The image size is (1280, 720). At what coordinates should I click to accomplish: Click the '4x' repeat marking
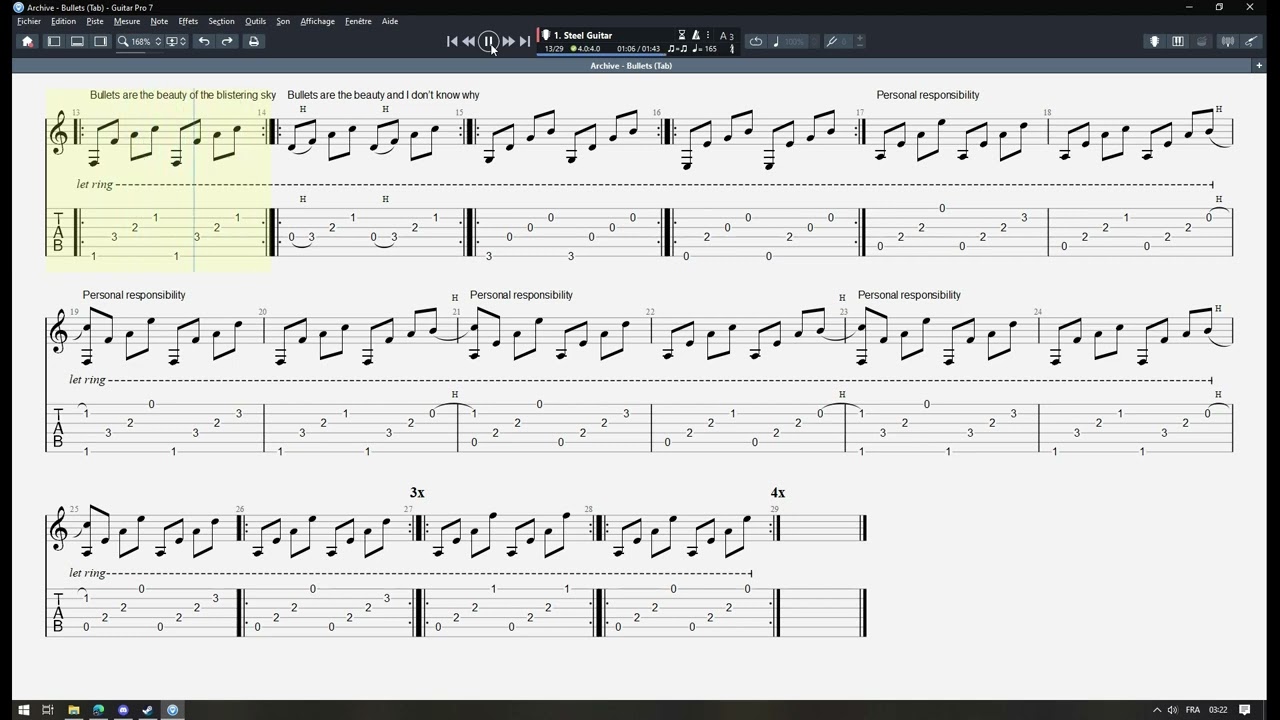pyautogui.click(x=778, y=493)
